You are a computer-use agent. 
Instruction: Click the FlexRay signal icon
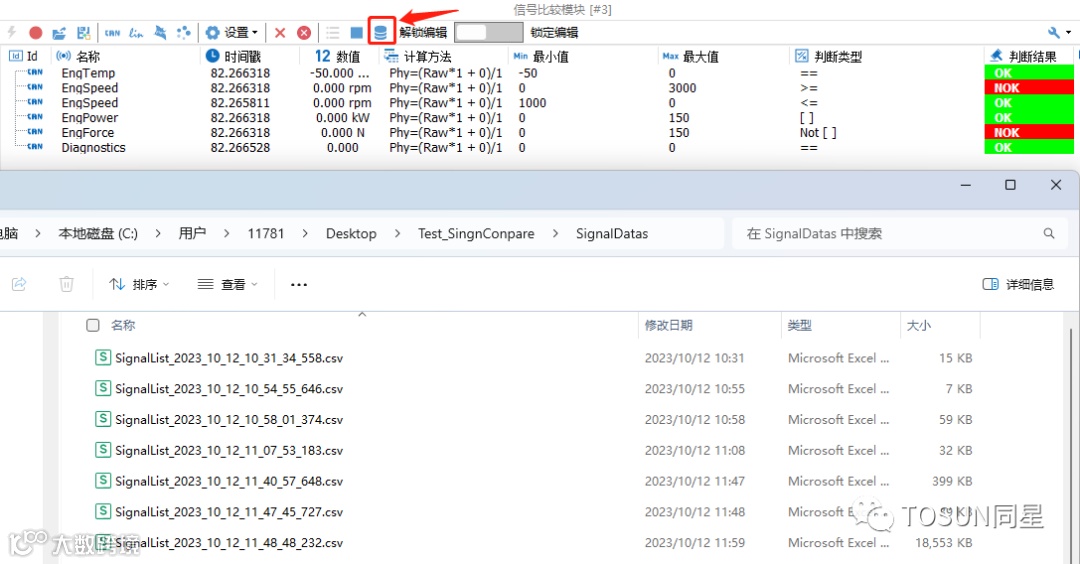[x=160, y=32]
